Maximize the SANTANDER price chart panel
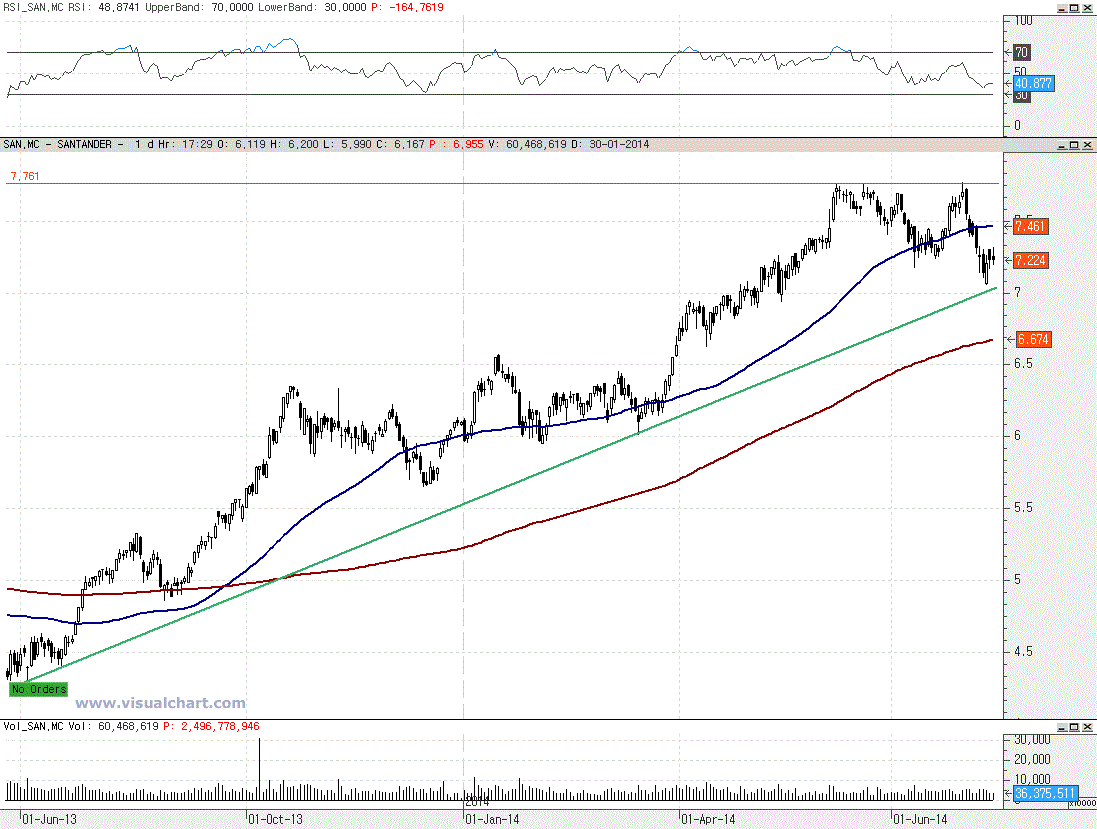 point(1075,145)
